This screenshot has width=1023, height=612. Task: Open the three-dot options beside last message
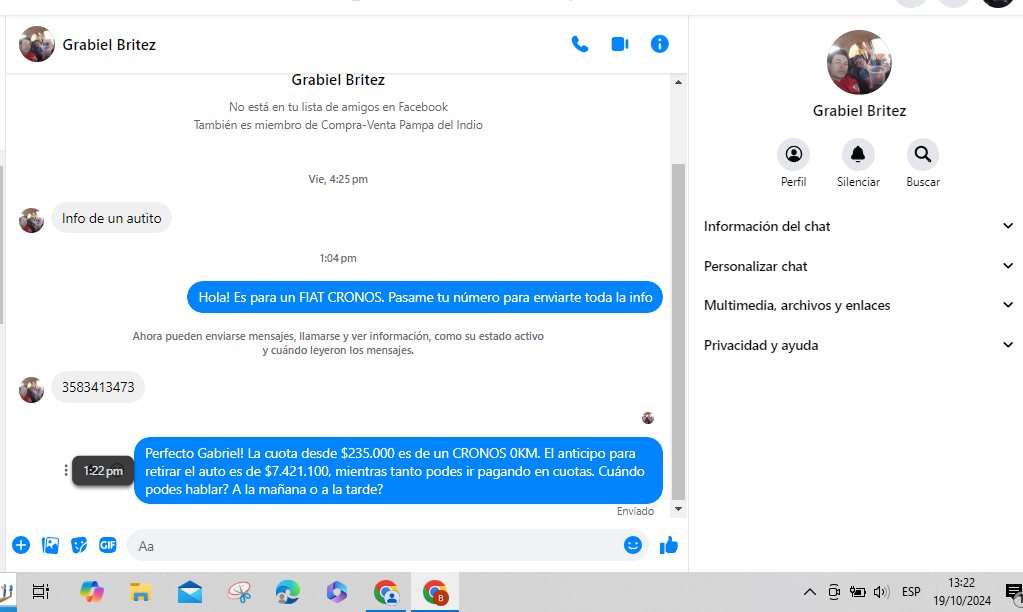tap(66, 470)
